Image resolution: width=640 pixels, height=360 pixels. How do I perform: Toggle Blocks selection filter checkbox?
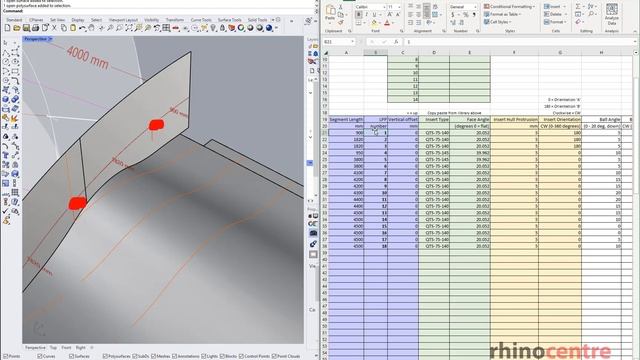[x=222, y=356]
